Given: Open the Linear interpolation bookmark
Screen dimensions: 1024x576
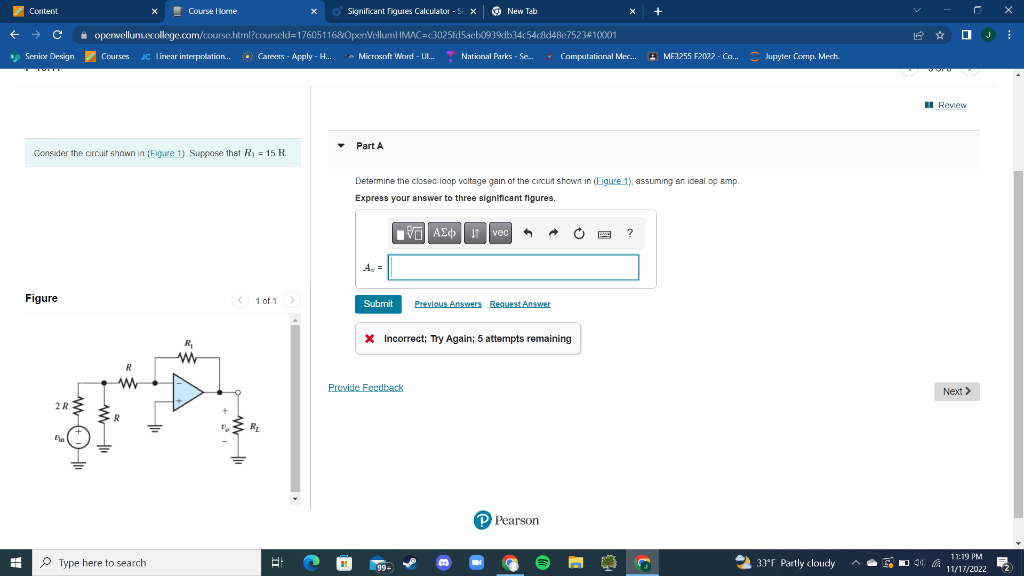Looking at the screenshot, I should tap(186, 56).
